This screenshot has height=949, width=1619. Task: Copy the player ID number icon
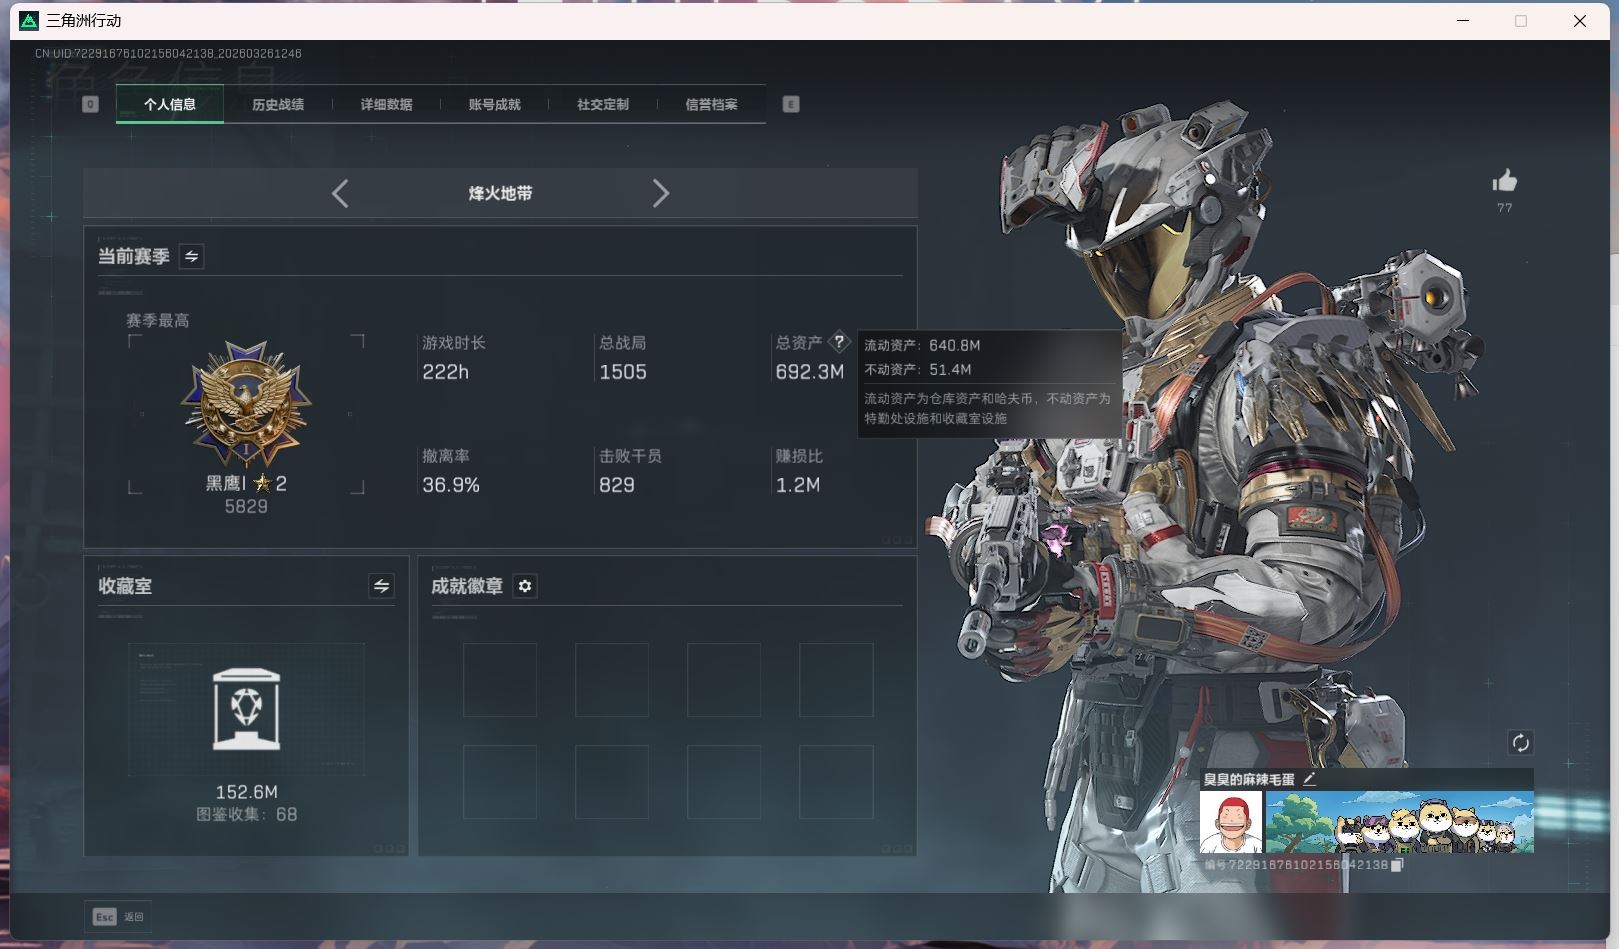pos(1398,865)
